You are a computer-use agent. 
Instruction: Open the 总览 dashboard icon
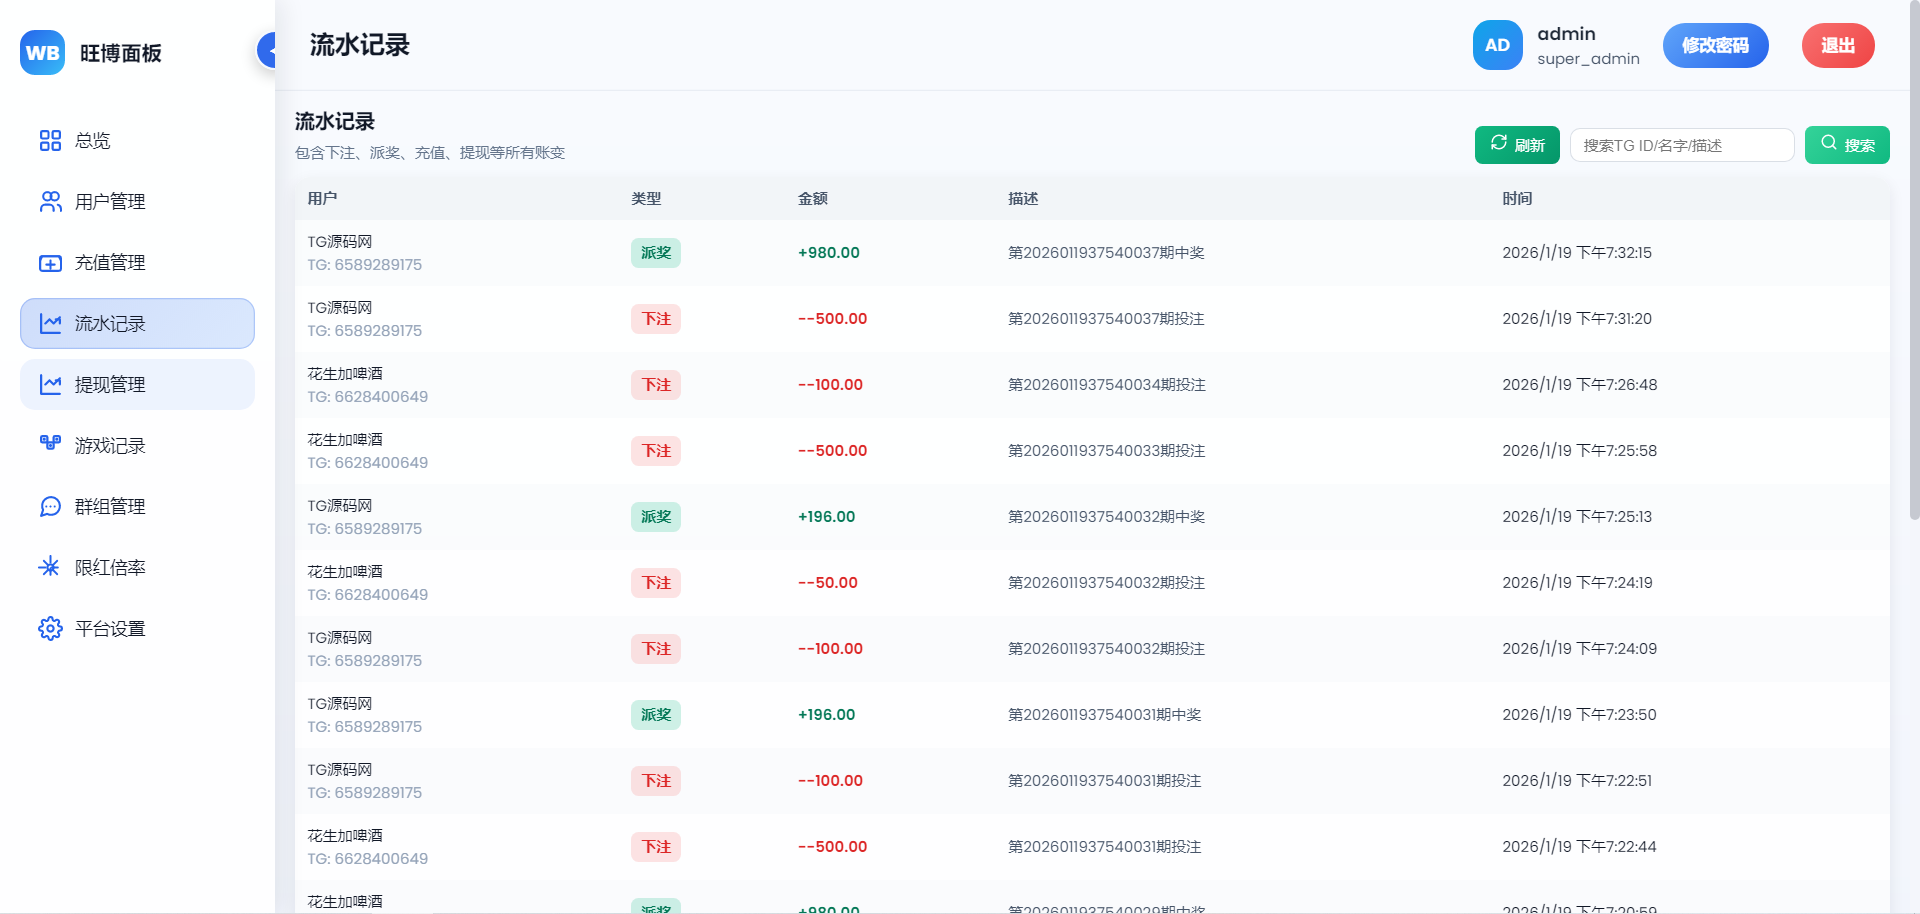pyautogui.click(x=50, y=141)
